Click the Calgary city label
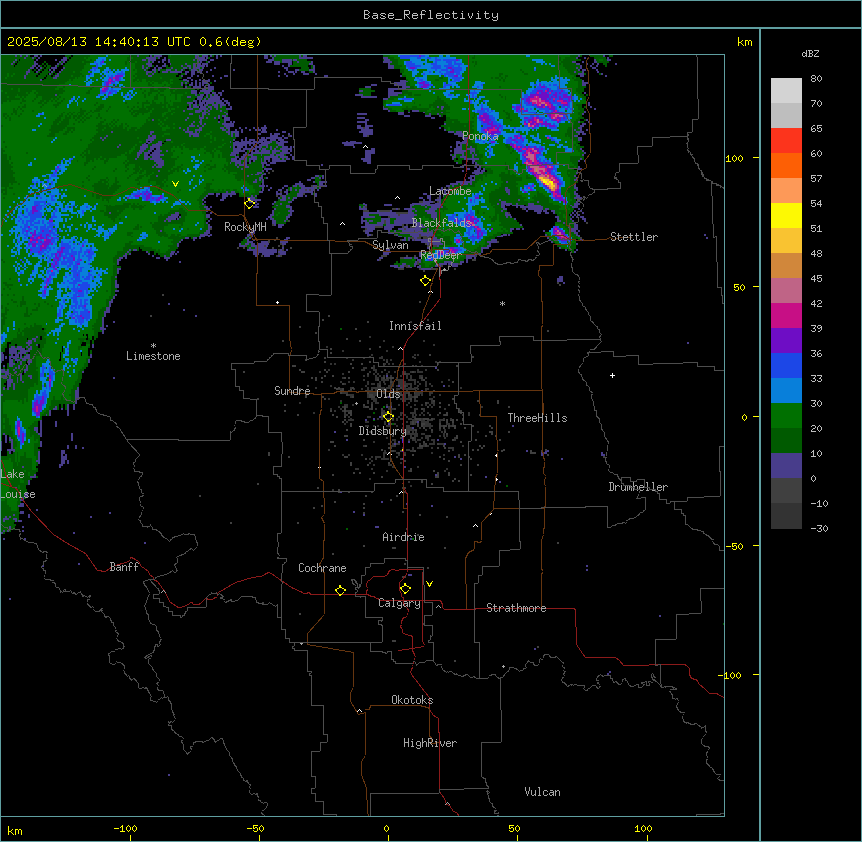 coord(399,603)
